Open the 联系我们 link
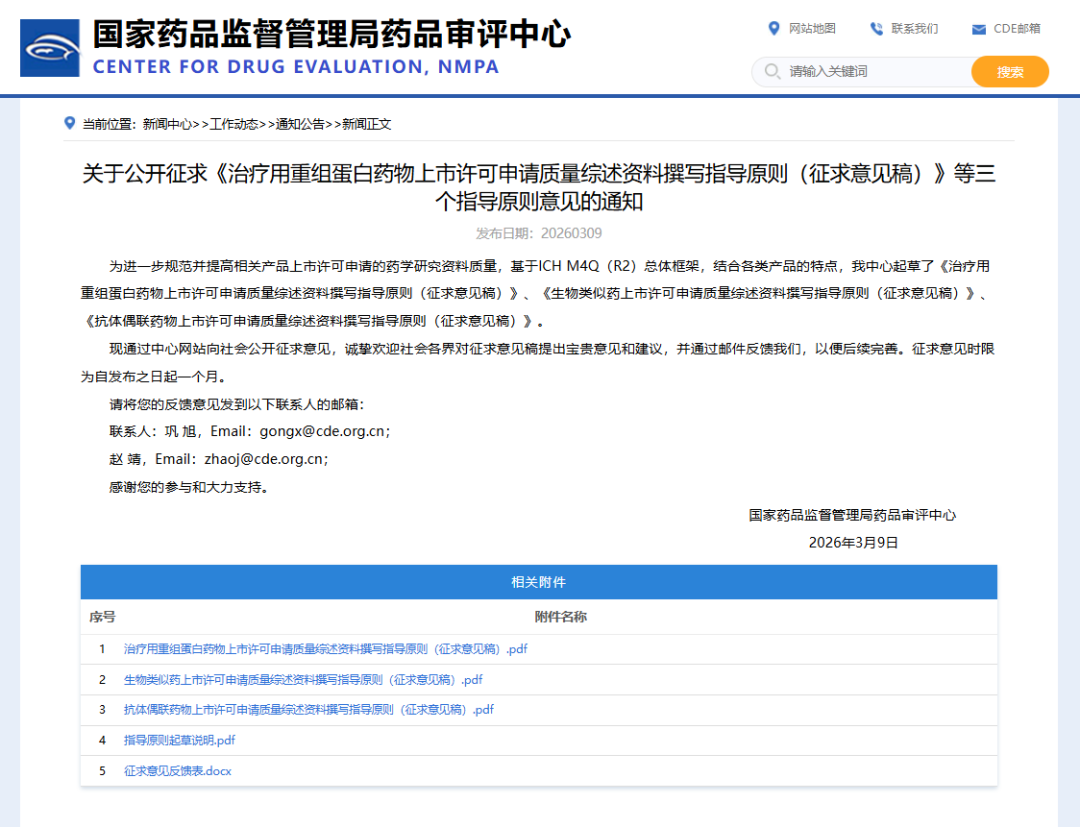1080x827 pixels. [914, 28]
